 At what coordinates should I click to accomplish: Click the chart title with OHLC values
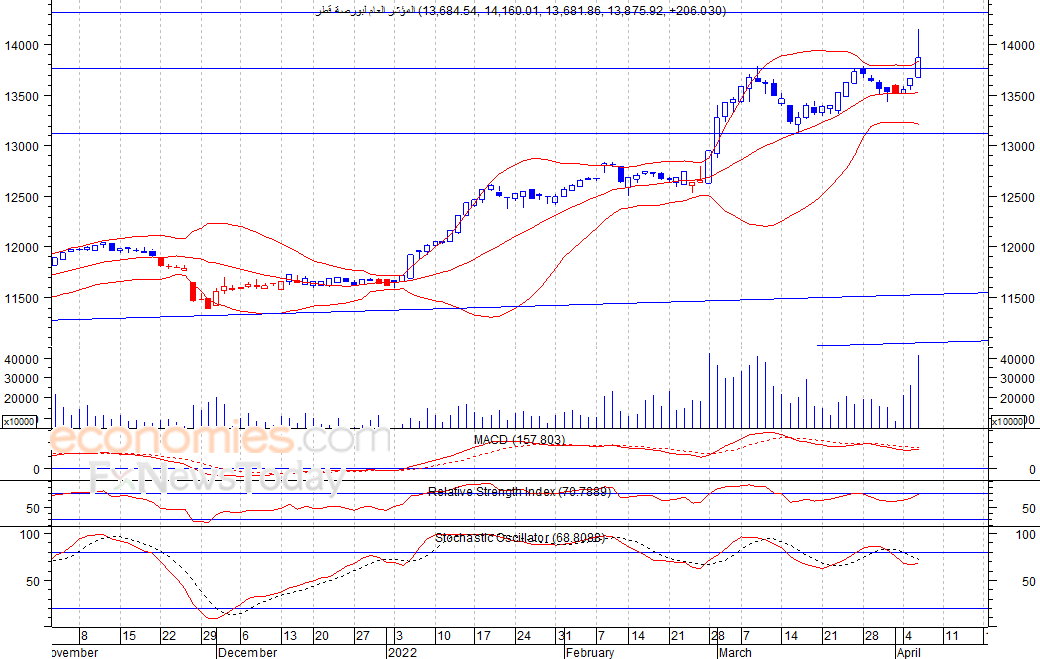tap(521, 11)
